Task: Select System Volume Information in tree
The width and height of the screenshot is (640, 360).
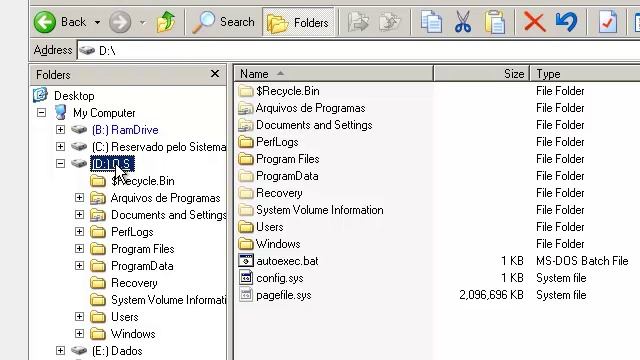Action: tap(169, 300)
